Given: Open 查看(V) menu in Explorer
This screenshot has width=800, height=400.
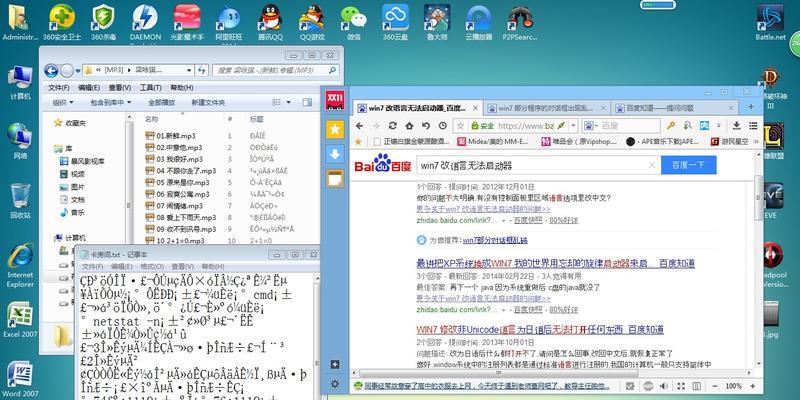Looking at the screenshot, I should coord(119,88).
